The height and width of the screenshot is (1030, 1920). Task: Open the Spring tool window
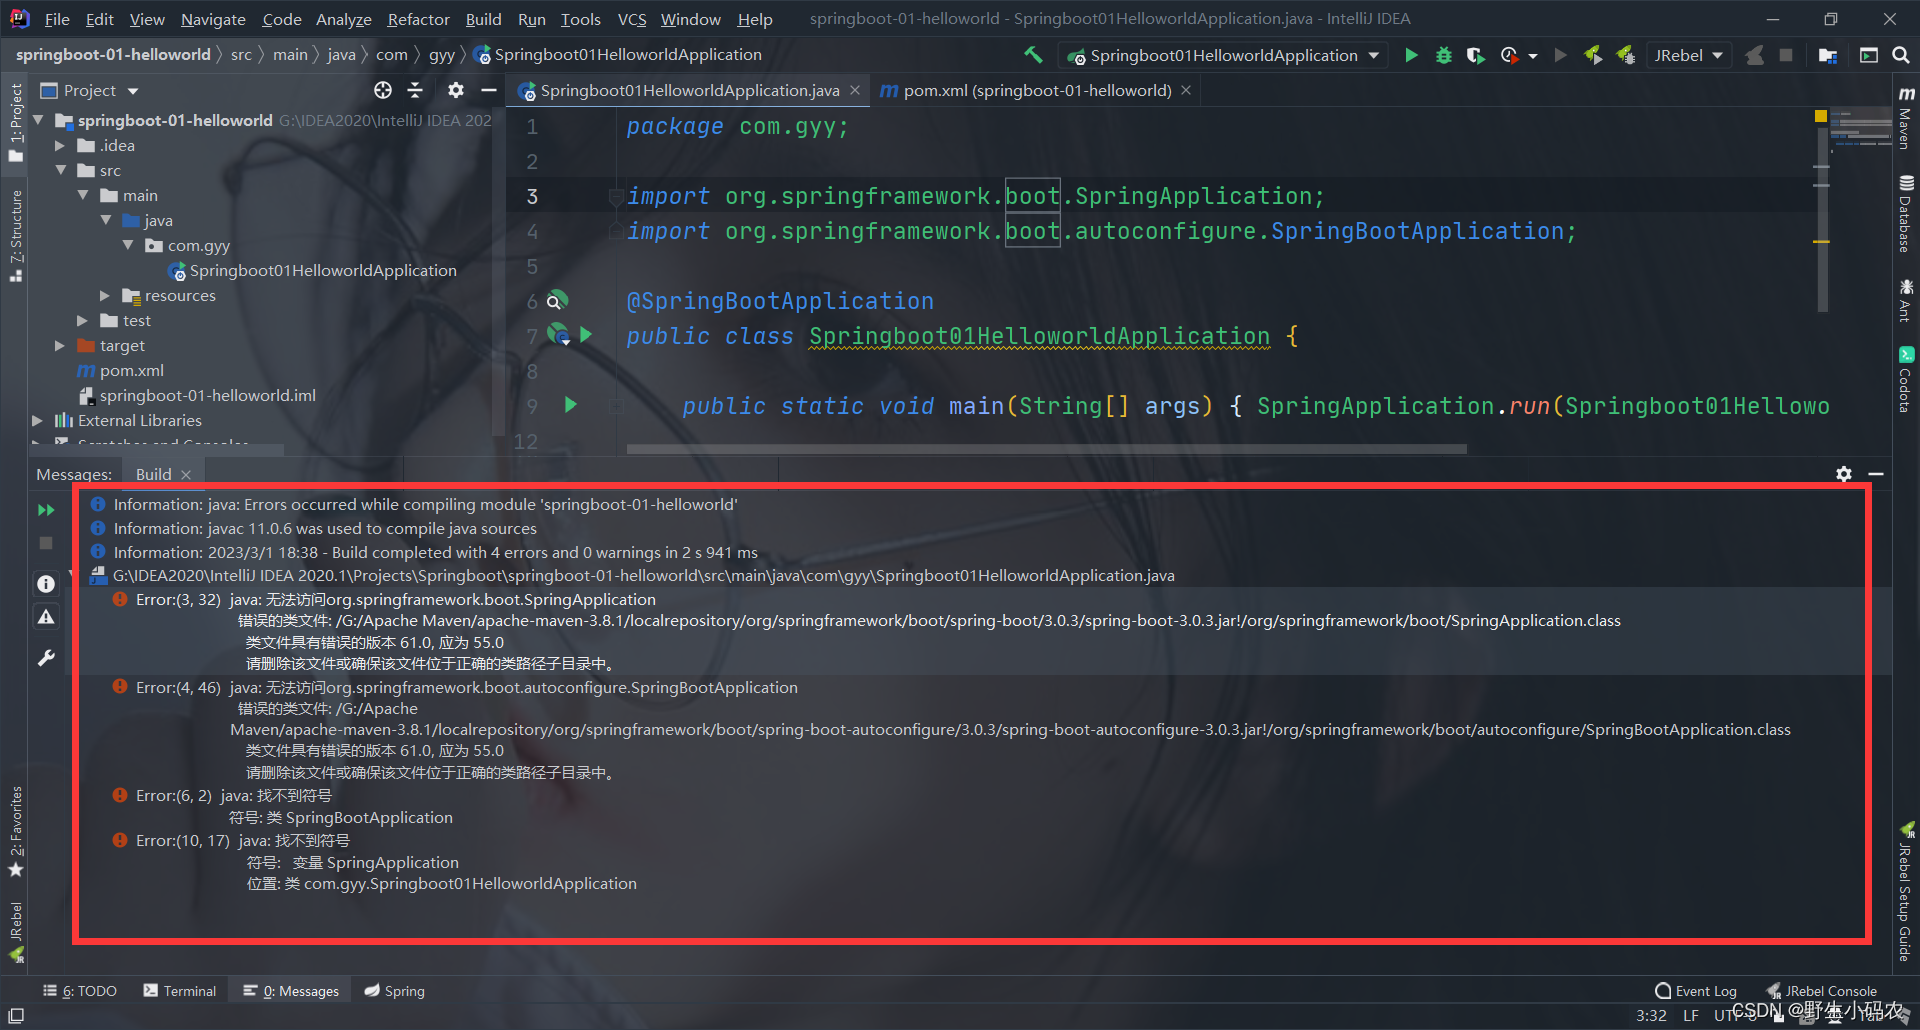tap(395, 991)
